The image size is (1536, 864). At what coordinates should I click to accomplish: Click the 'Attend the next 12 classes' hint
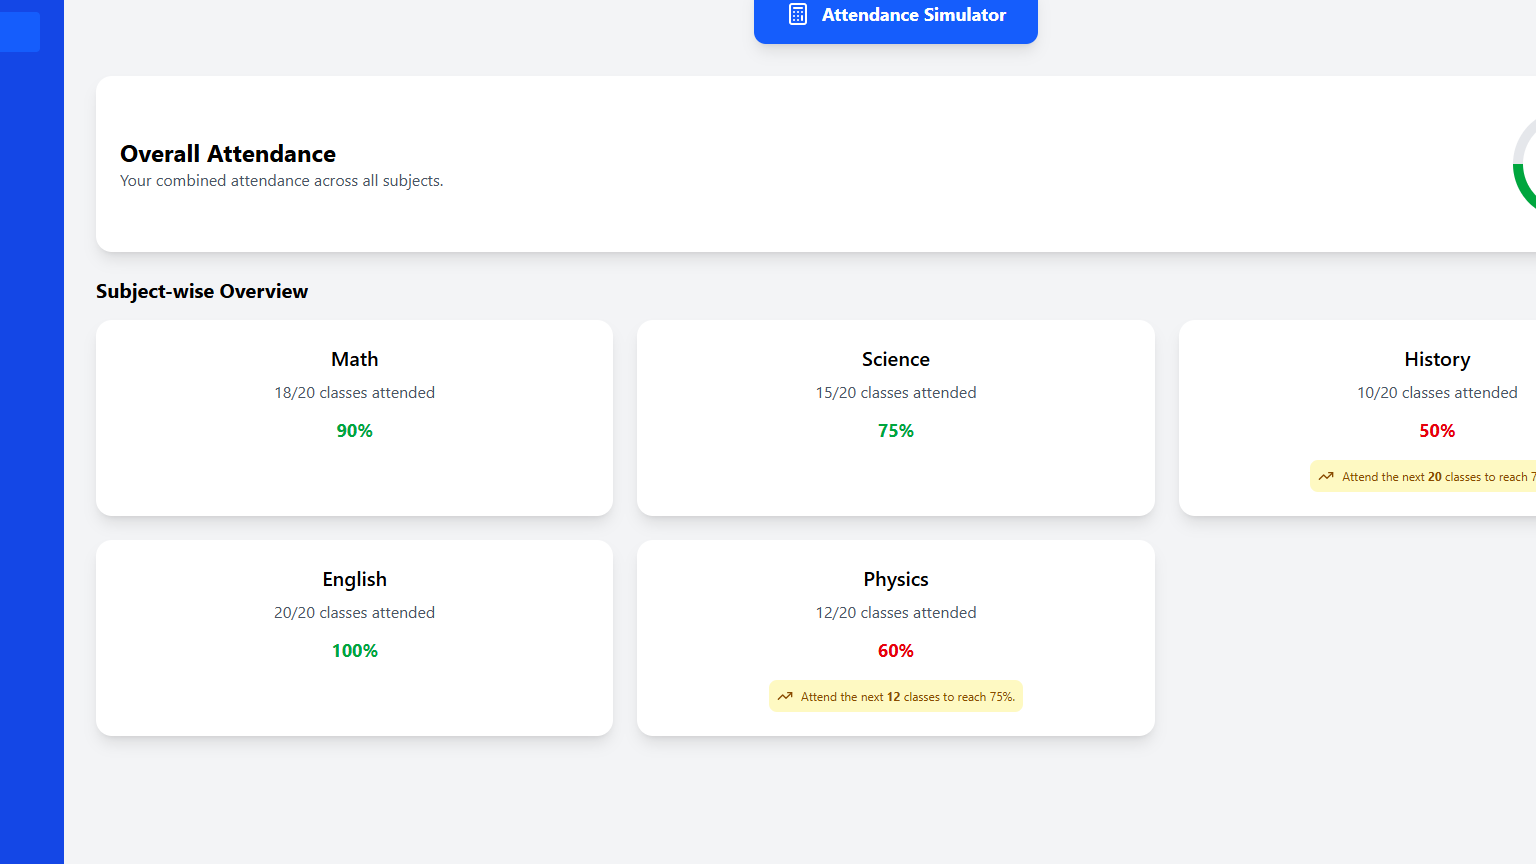(x=907, y=697)
